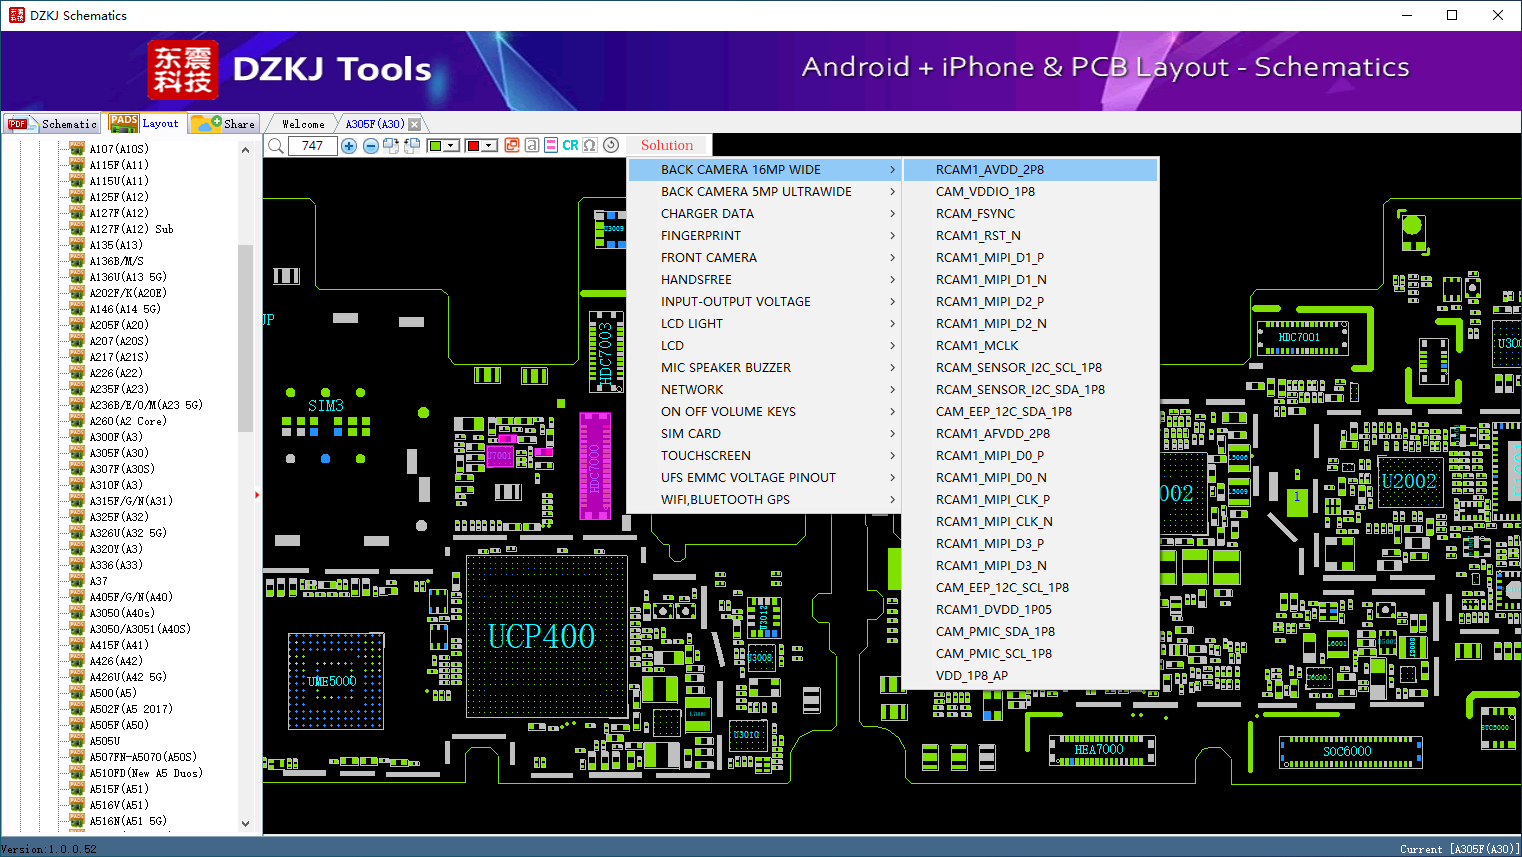This screenshot has width=1522, height=857.
Task: Click the magnifier search icon in toolbar
Action: (x=276, y=146)
